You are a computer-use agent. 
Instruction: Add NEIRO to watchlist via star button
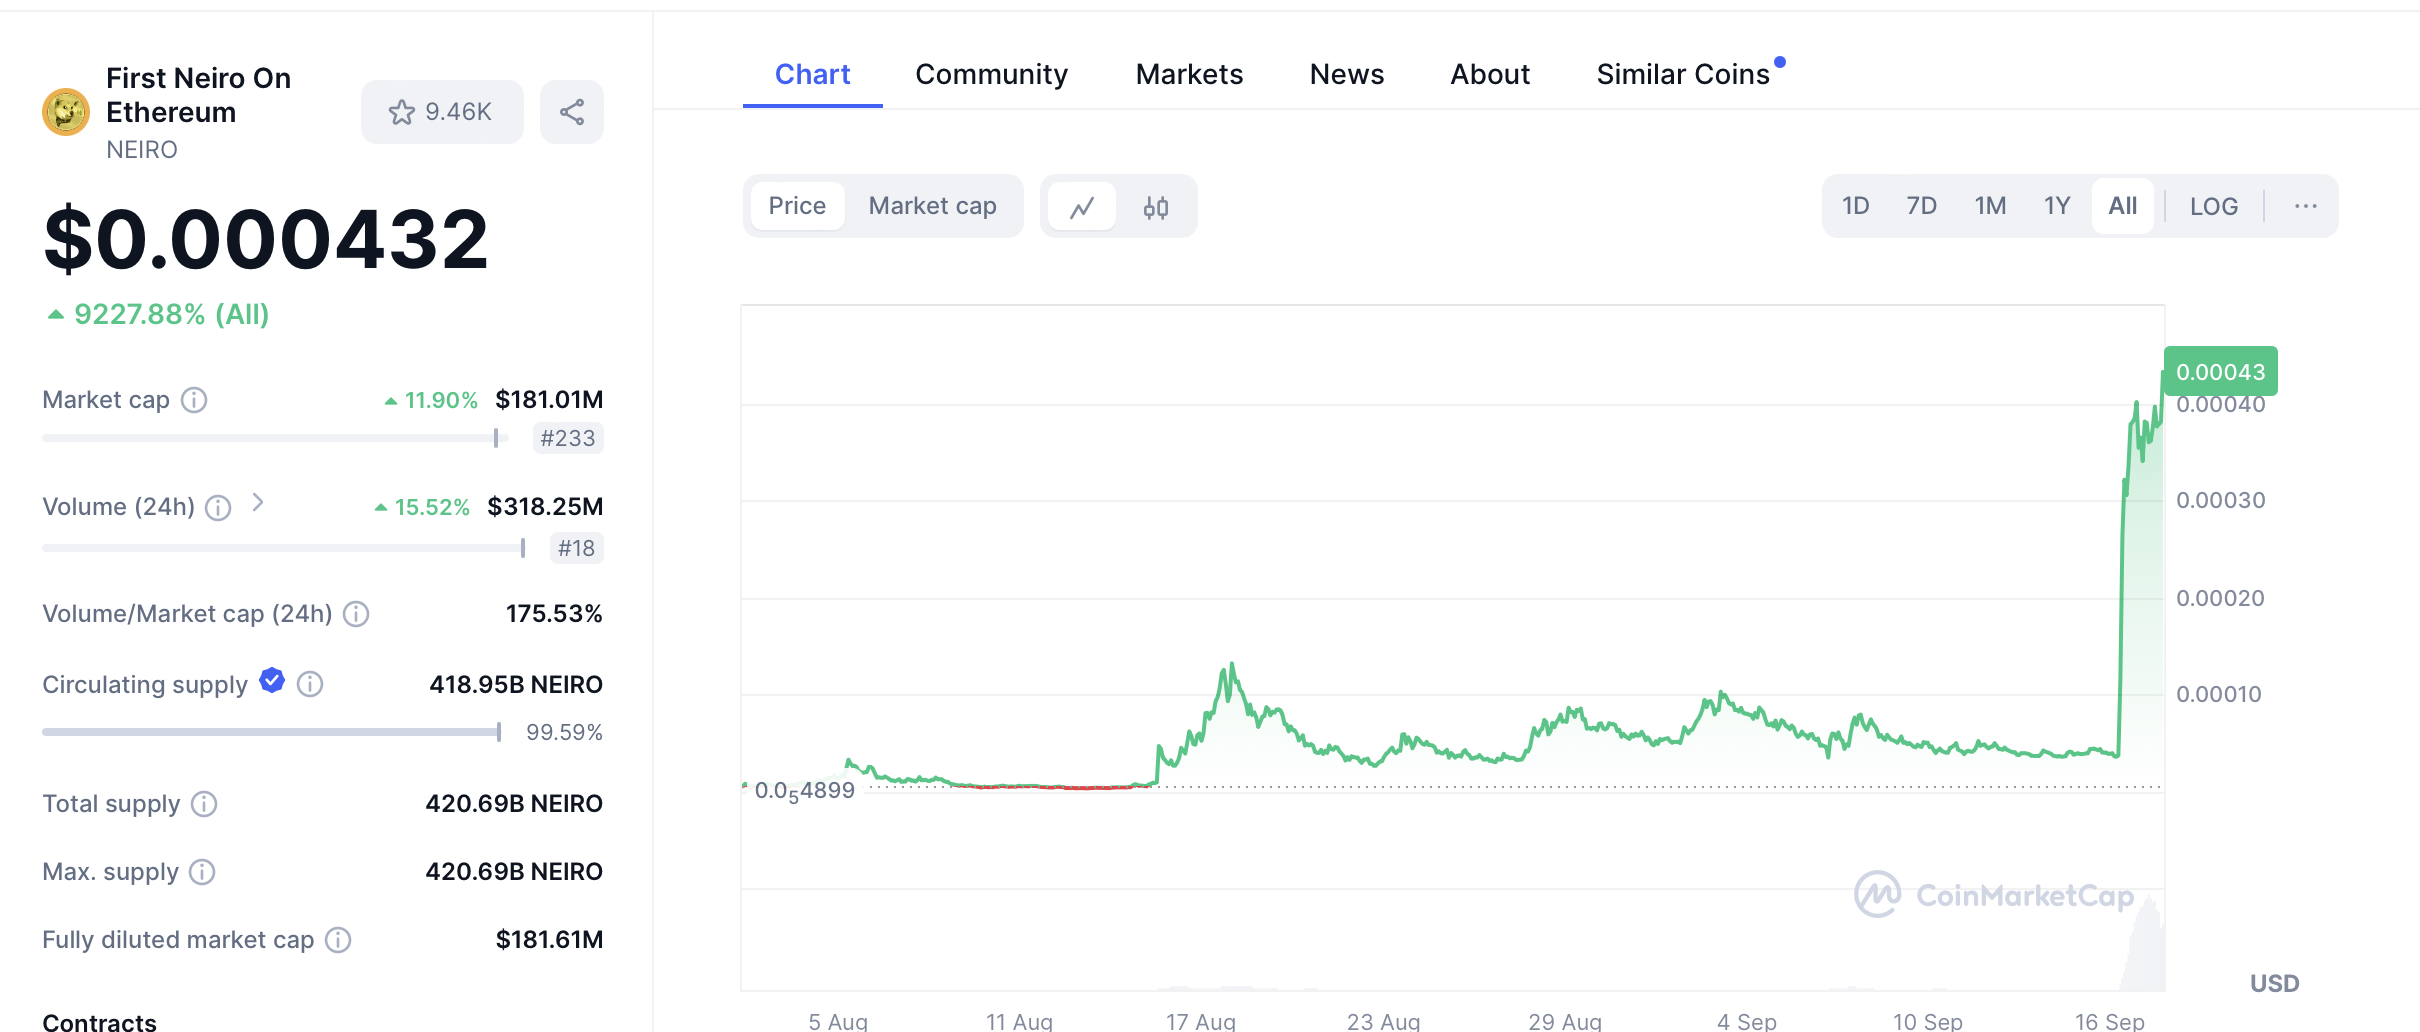[441, 112]
